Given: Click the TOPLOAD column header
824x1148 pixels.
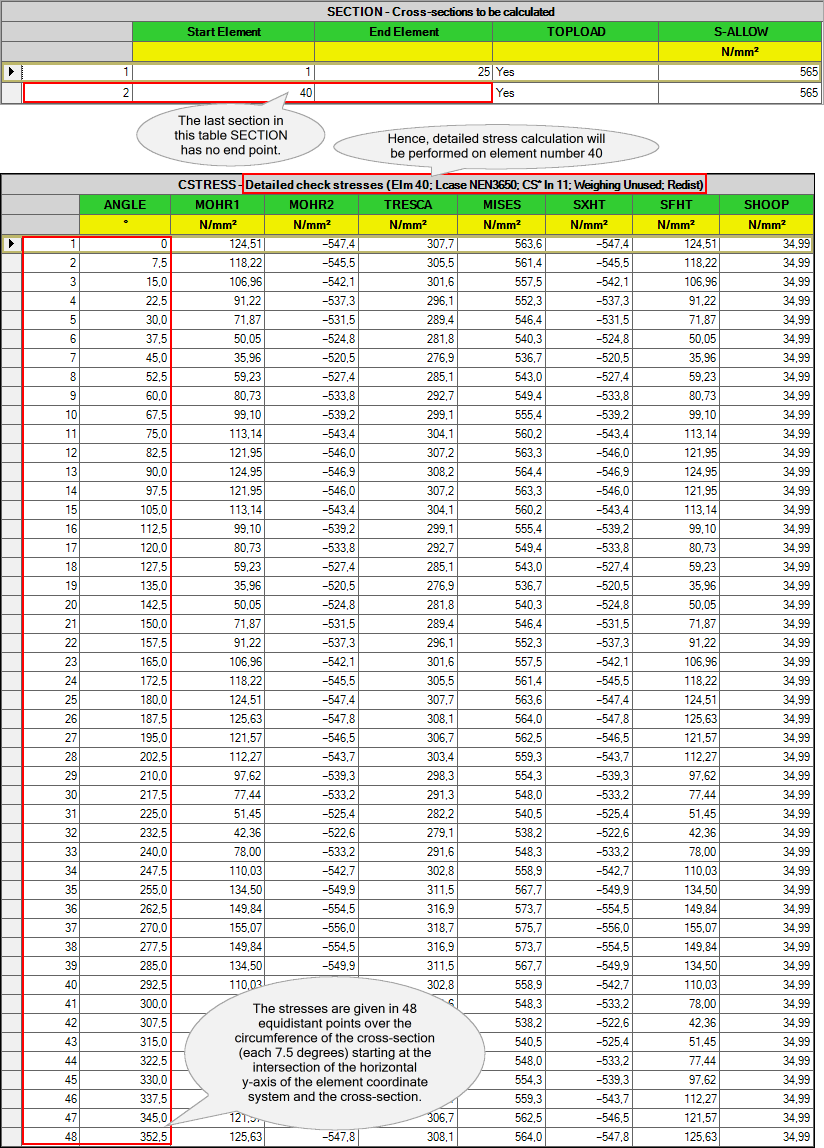Looking at the screenshot, I should coord(575,32).
